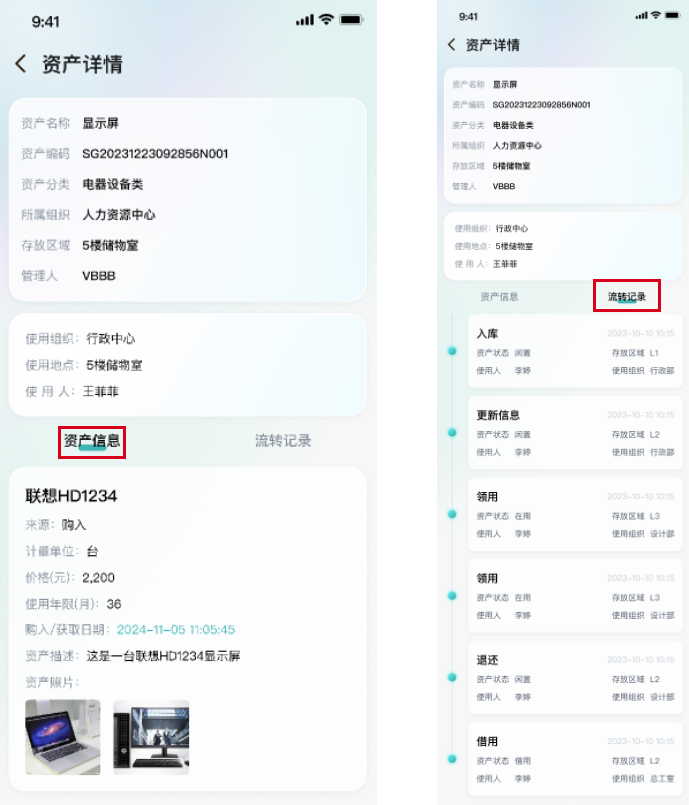
Task: Tap the back arrow on the smaller right screen
Action: (452, 45)
